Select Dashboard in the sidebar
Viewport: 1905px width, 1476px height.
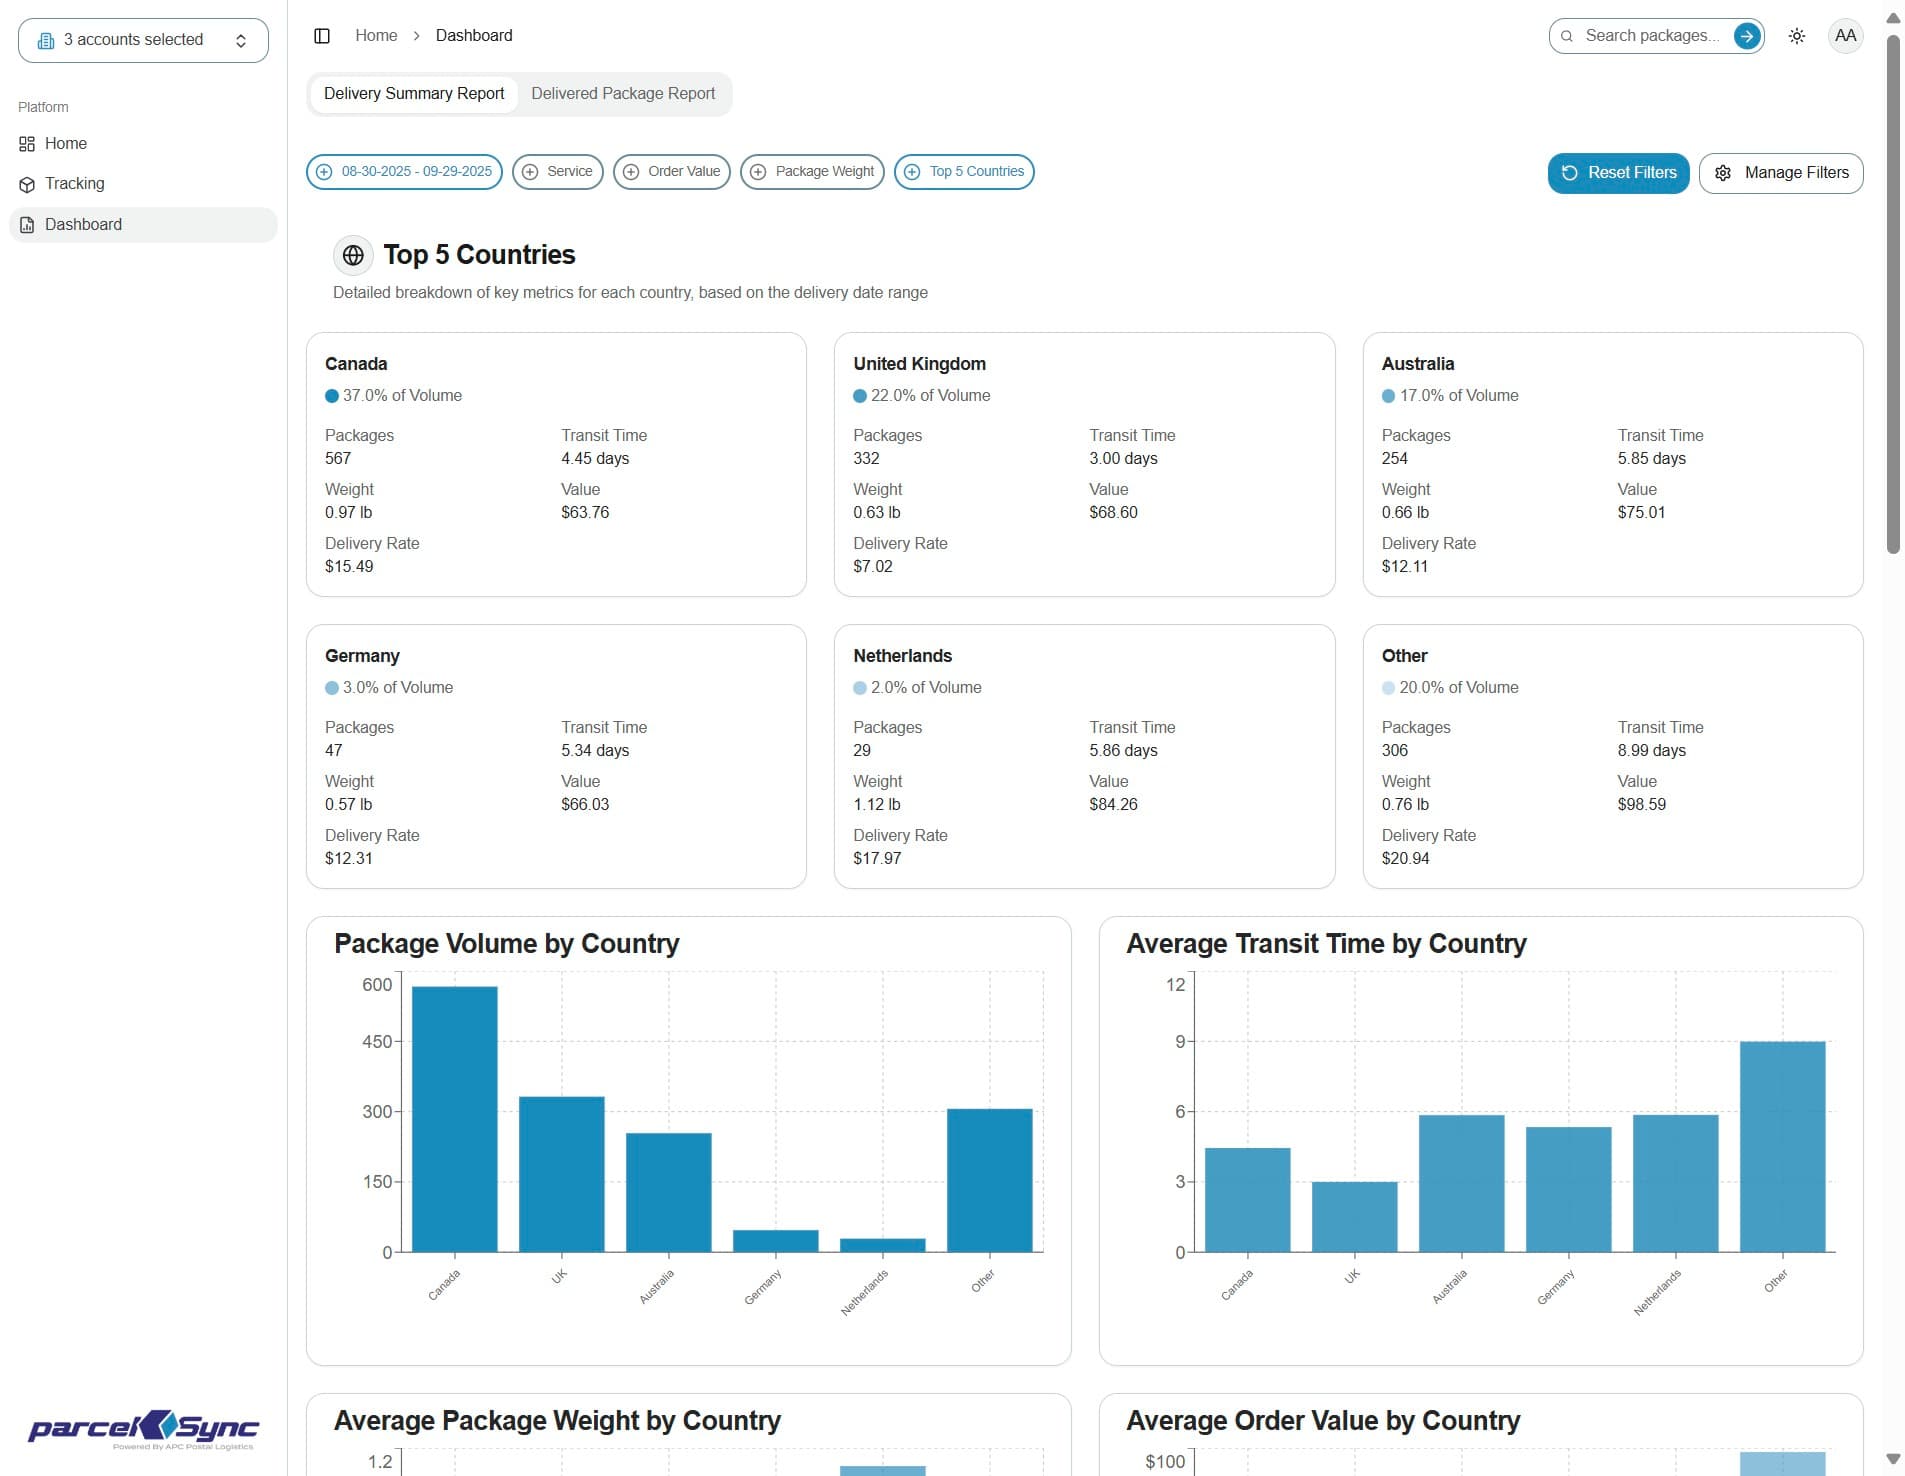[x=143, y=225]
